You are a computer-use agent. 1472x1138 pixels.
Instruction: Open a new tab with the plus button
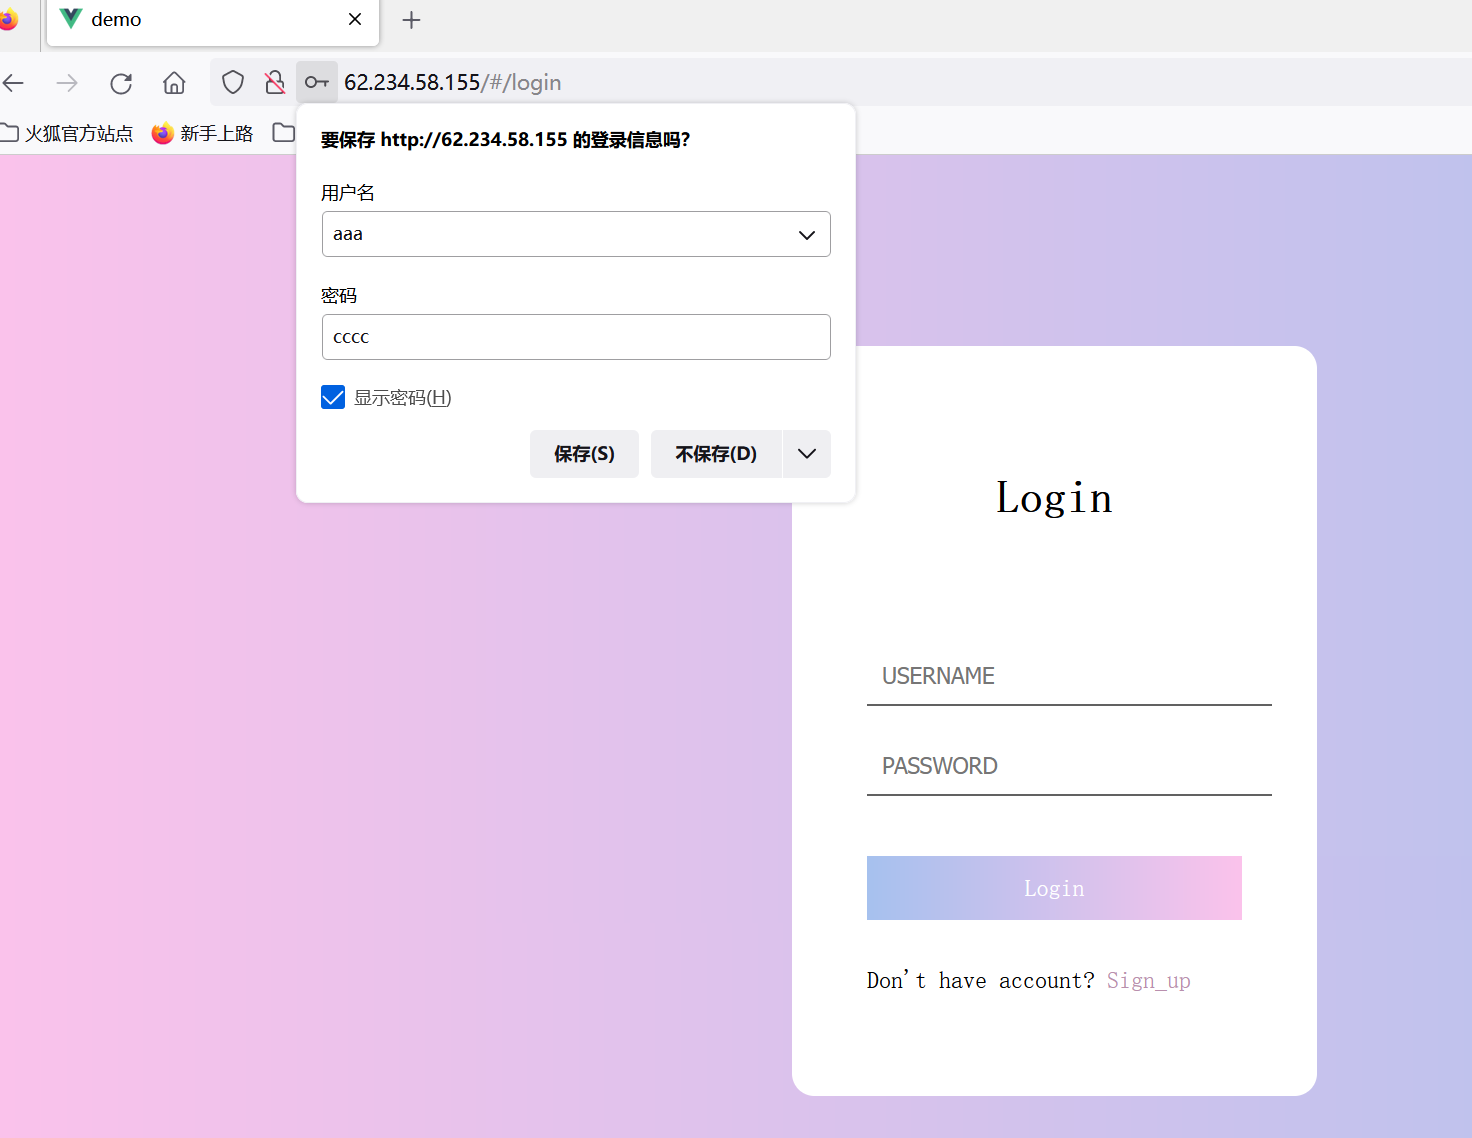(411, 20)
